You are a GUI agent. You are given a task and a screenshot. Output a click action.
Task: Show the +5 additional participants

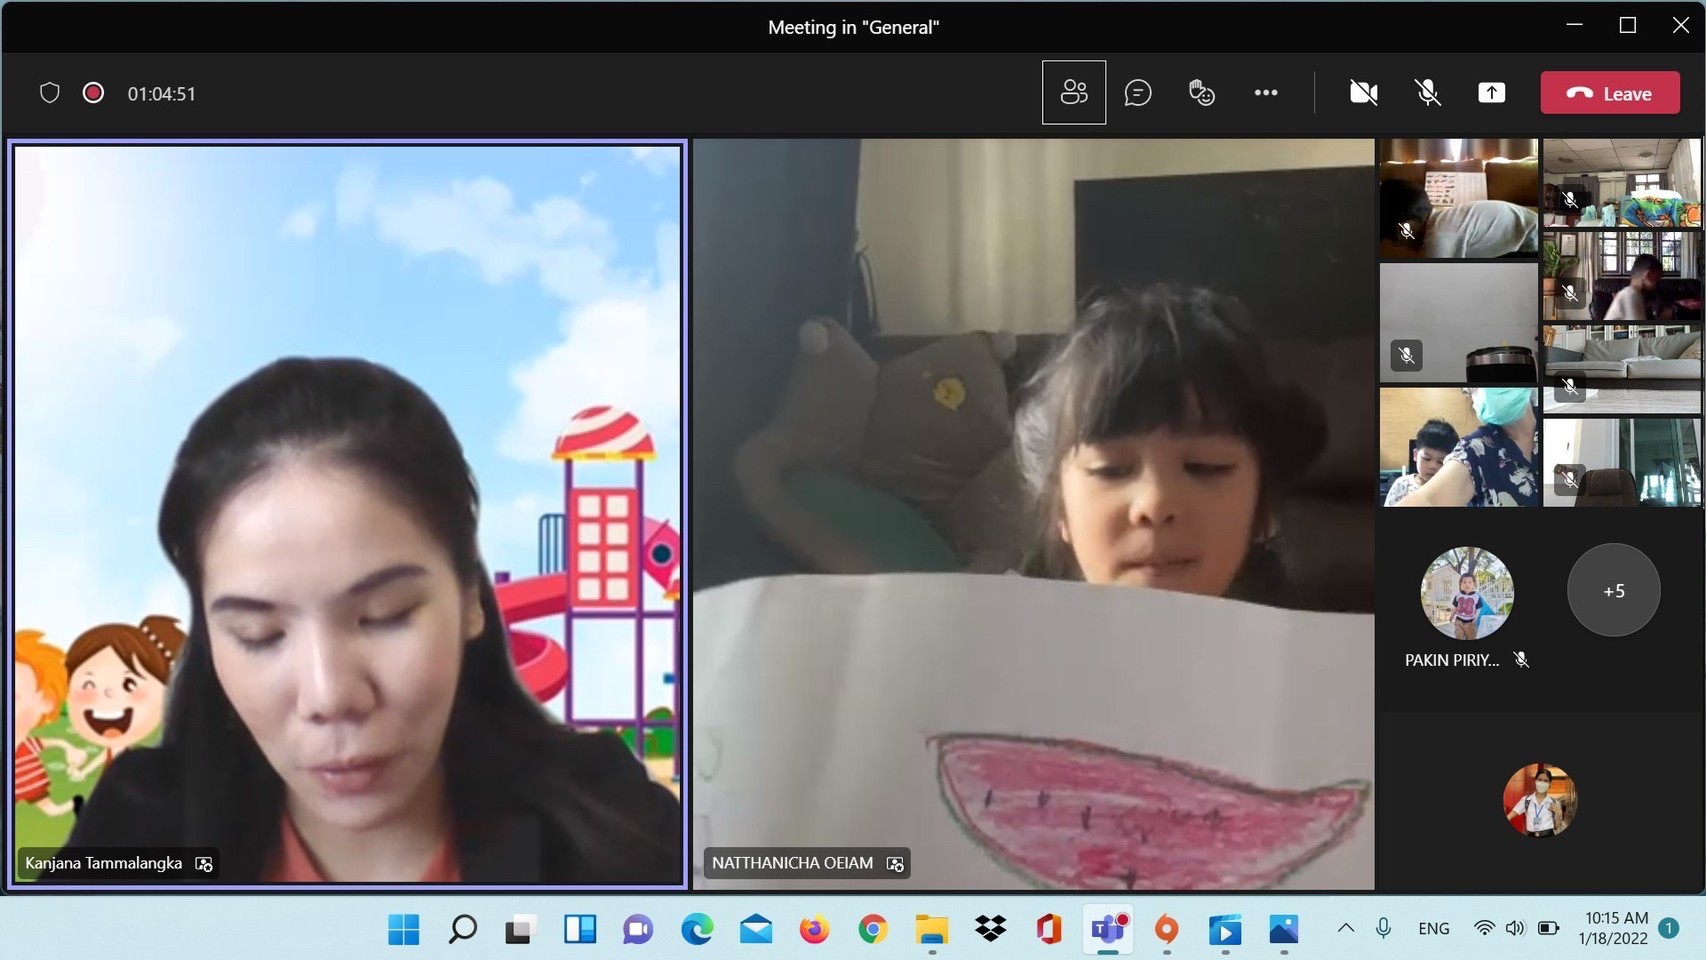[1613, 590]
